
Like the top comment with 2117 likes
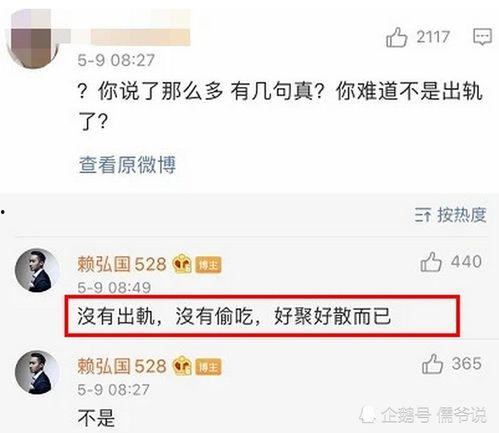[x=396, y=37]
